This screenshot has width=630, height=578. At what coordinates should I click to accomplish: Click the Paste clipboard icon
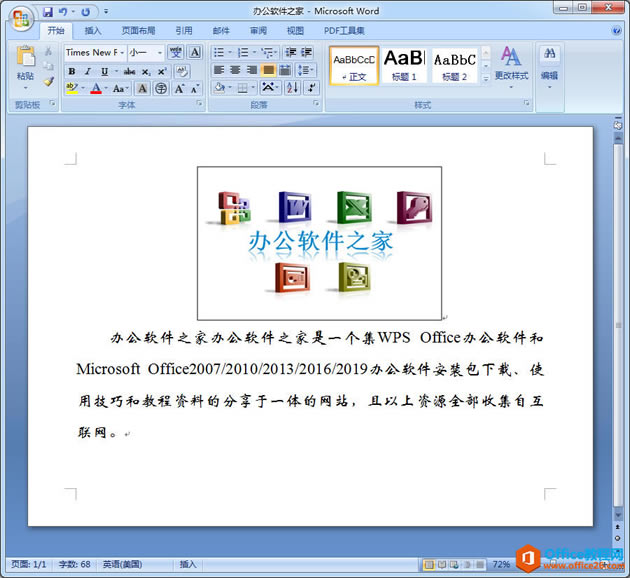(x=25, y=56)
